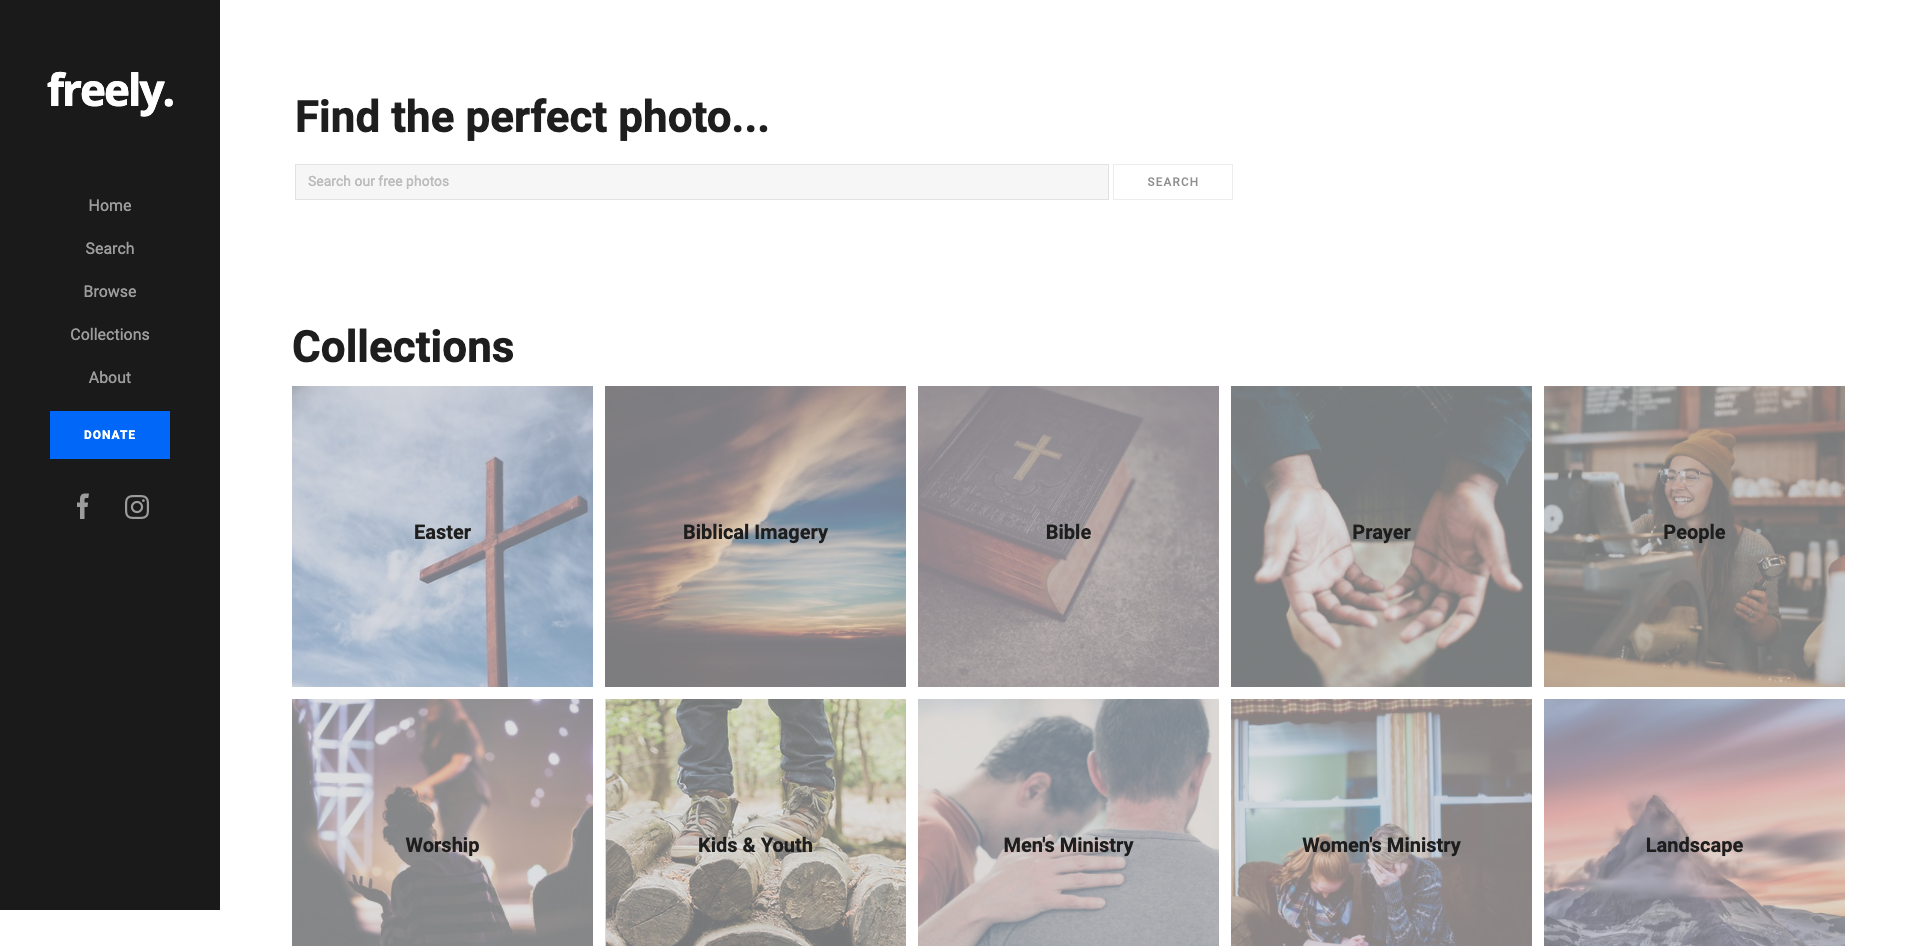This screenshot has height=946, width=1920.
Task: Open the Collections sidebar menu item
Action: click(110, 334)
